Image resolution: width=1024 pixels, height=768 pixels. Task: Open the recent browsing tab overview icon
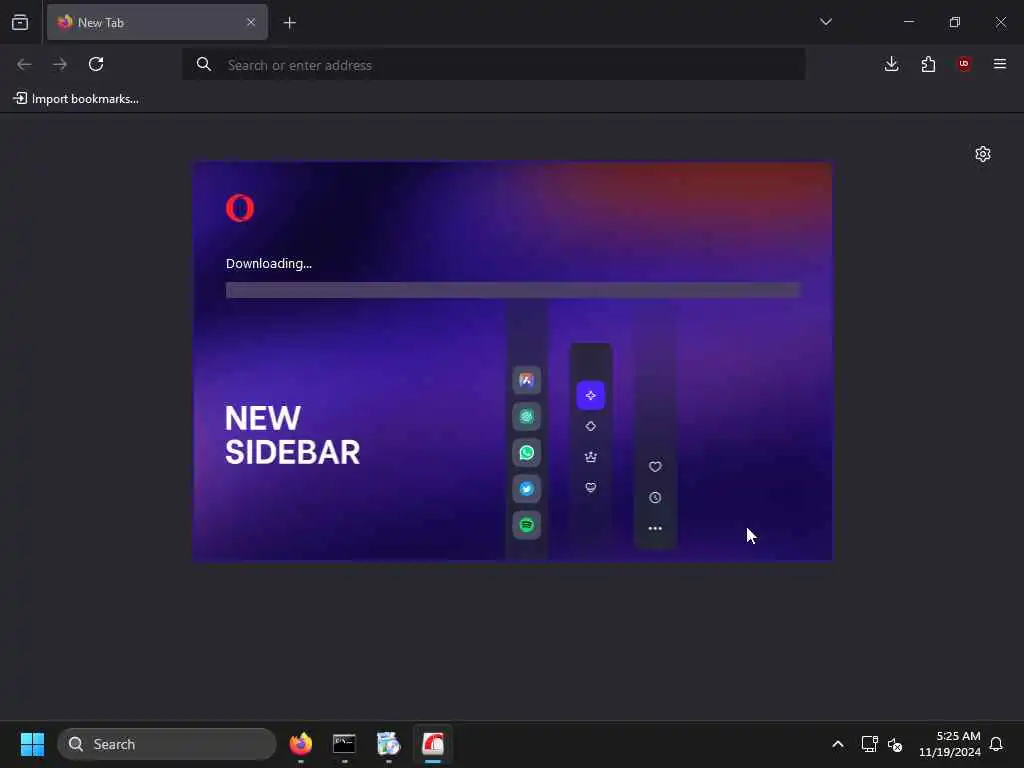click(20, 22)
